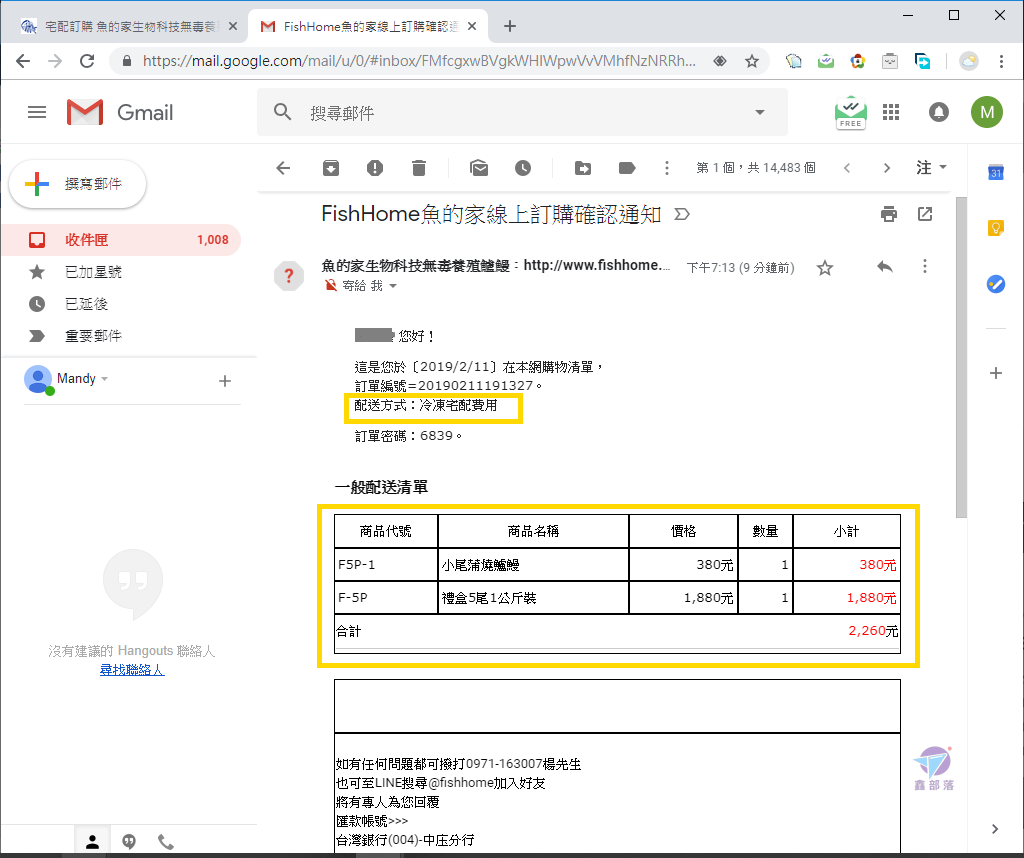Collapse the side panel chevron
Image resolution: width=1024 pixels, height=858 pixels.
click(995, 829)
